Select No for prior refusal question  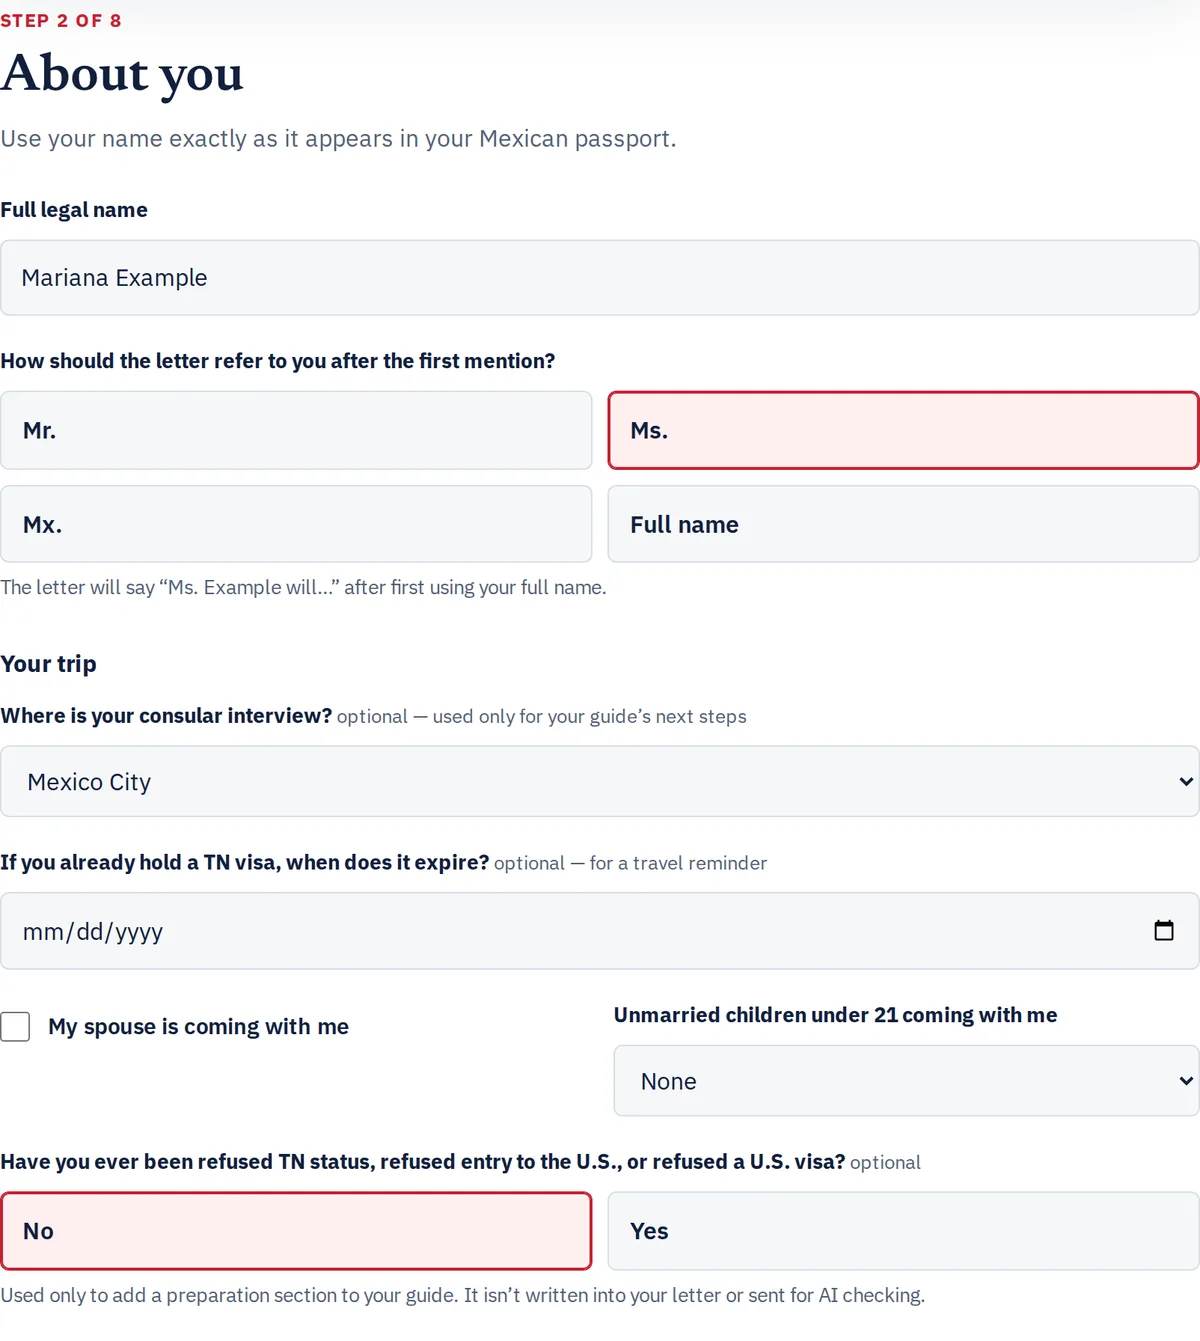coord(296,1231)
